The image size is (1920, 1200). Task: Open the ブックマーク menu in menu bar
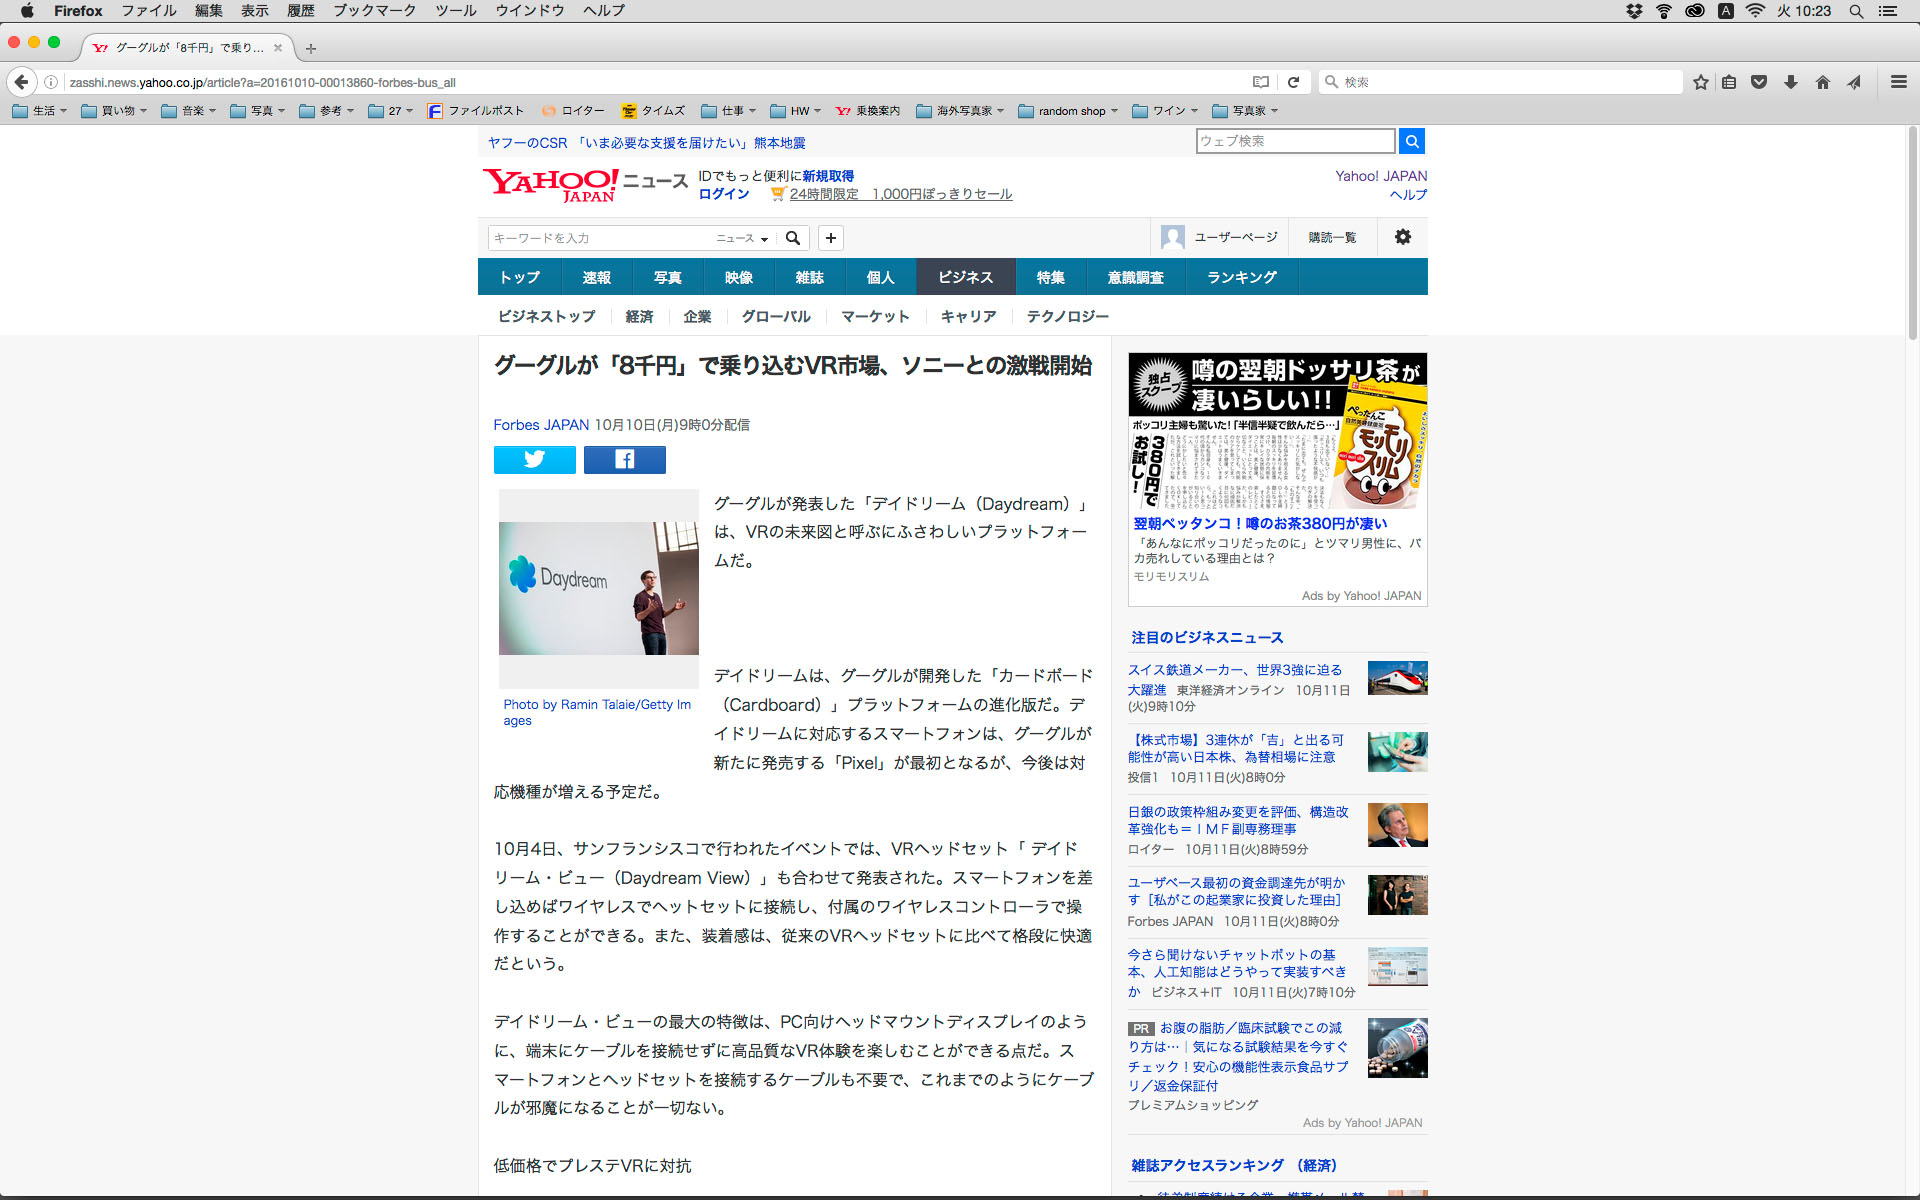pos(374,11)
